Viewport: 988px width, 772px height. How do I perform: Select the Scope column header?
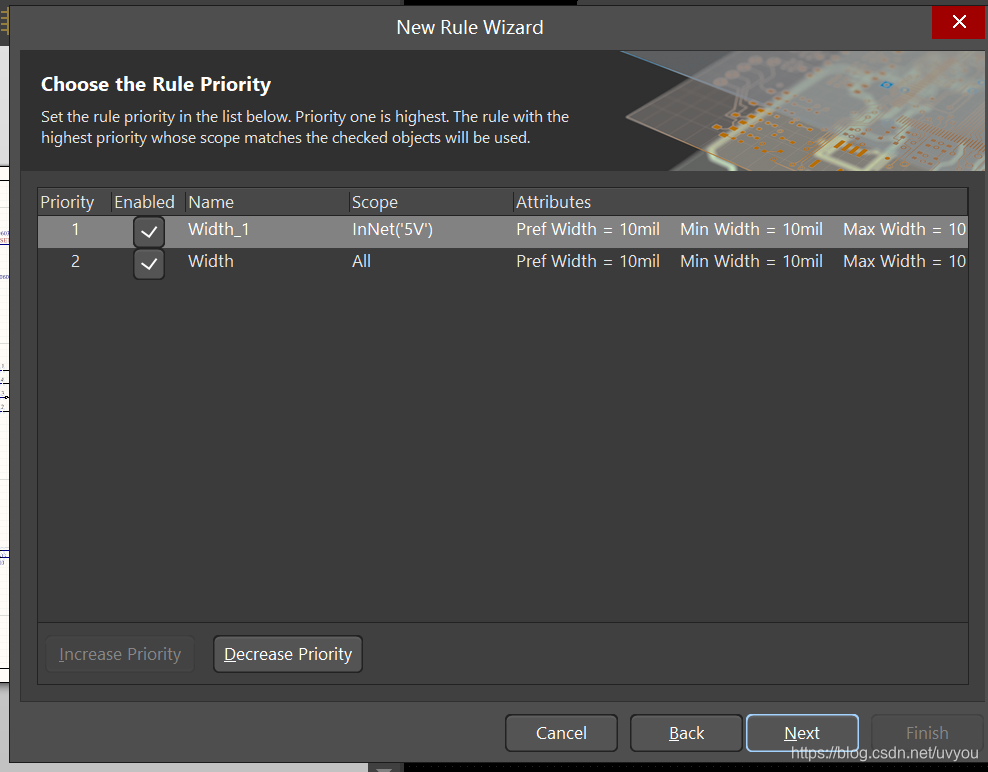[375, 202]
